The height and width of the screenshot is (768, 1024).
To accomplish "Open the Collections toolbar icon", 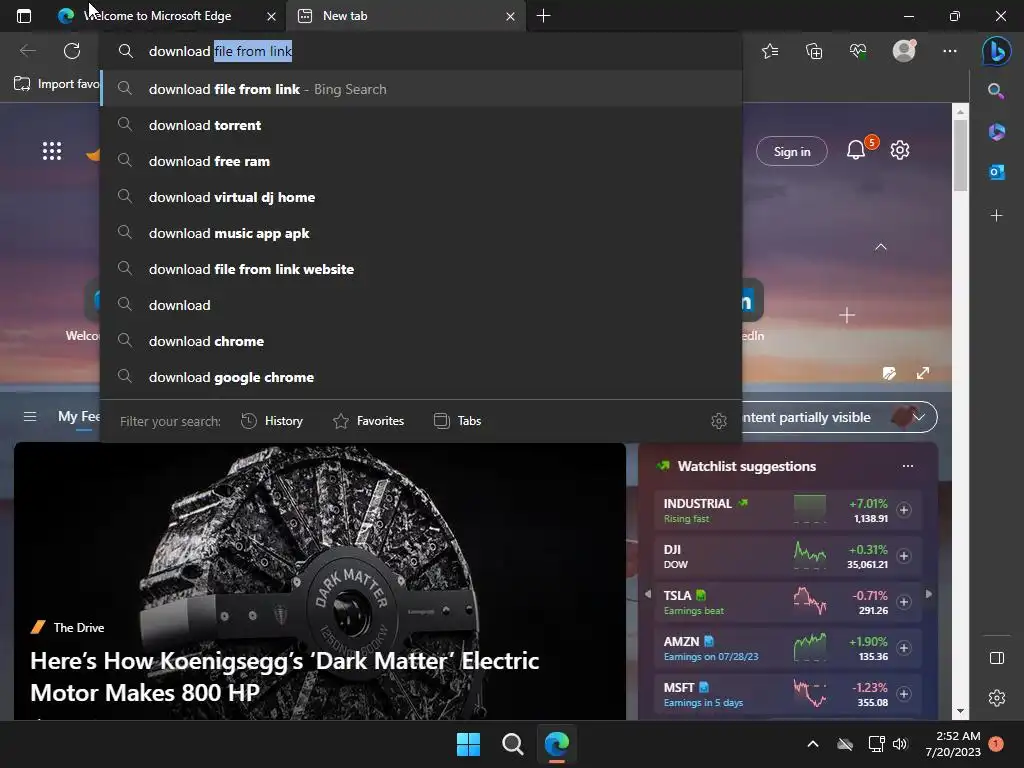I will (x=814, y=51).
